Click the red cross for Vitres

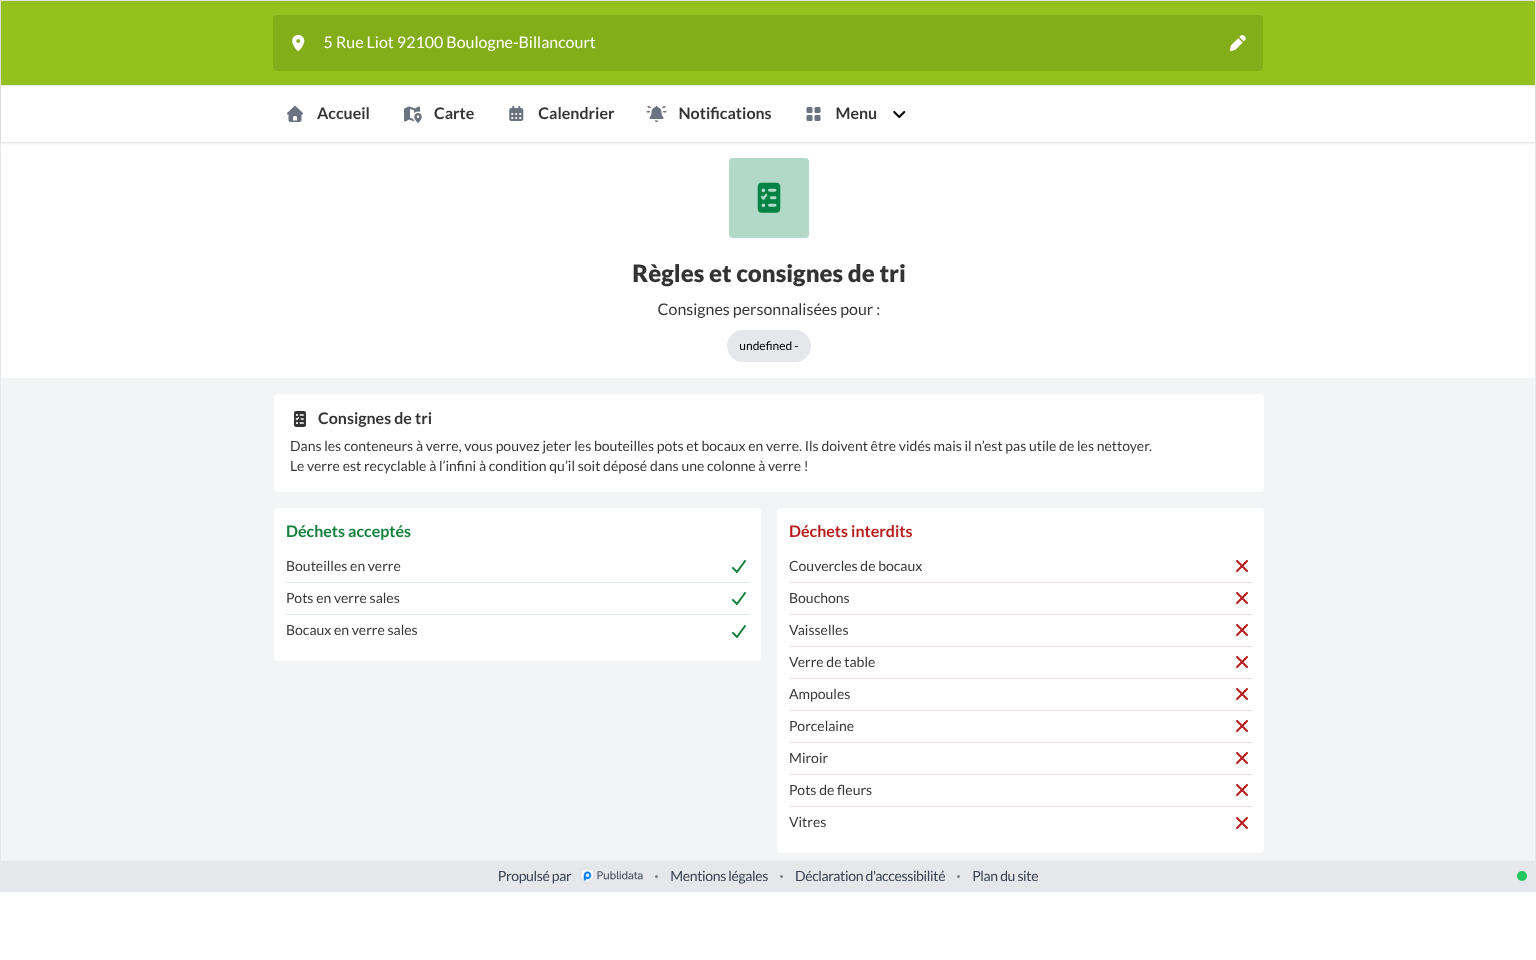click(1242, 823)
